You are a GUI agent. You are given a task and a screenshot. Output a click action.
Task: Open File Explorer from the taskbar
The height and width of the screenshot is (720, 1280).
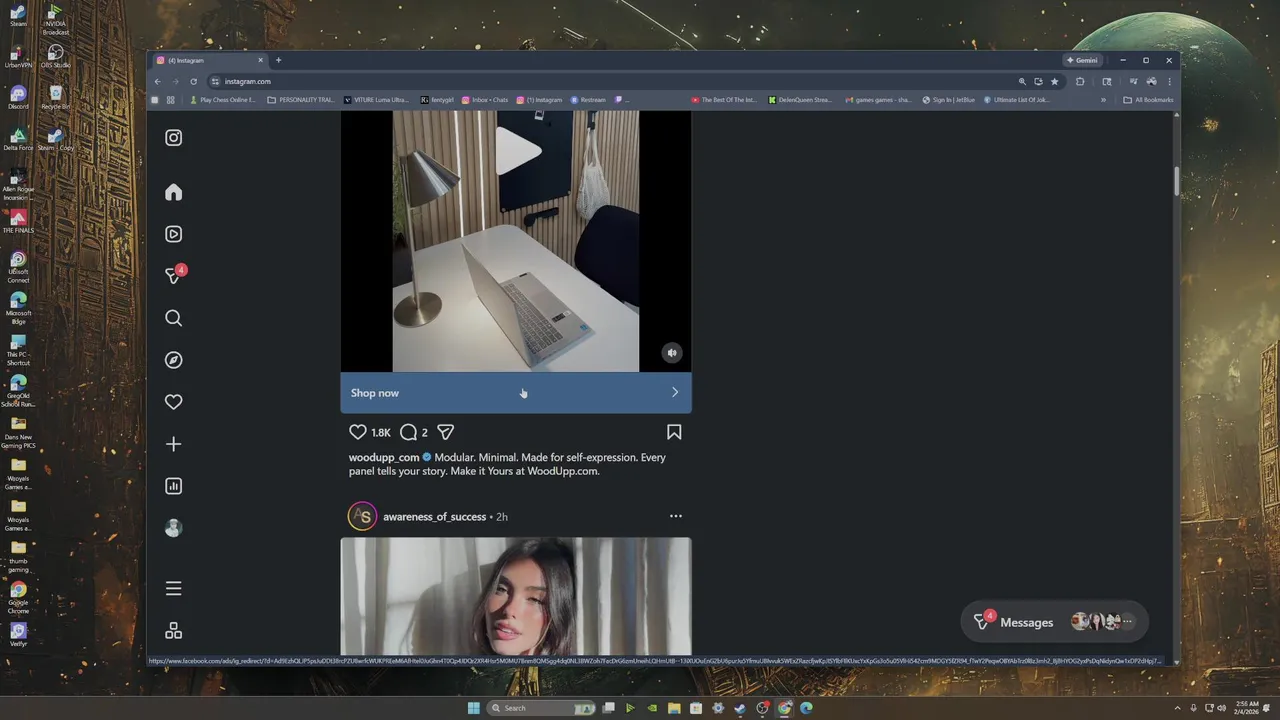pos(674,708)
